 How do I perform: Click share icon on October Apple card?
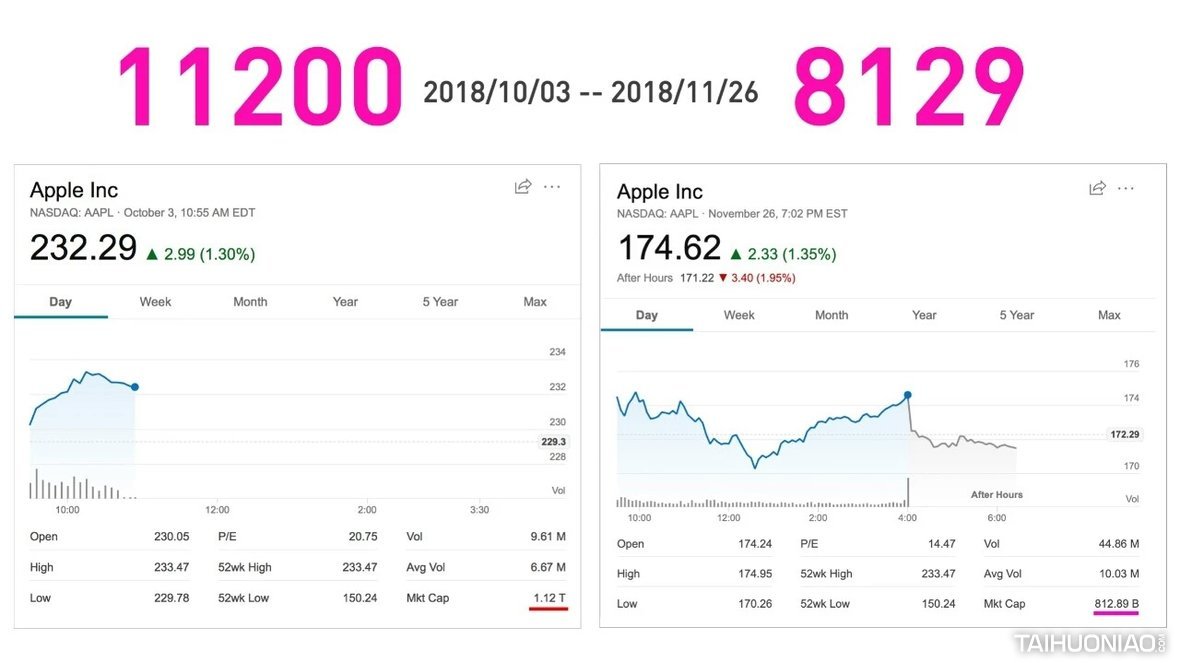tap(522, 187)
